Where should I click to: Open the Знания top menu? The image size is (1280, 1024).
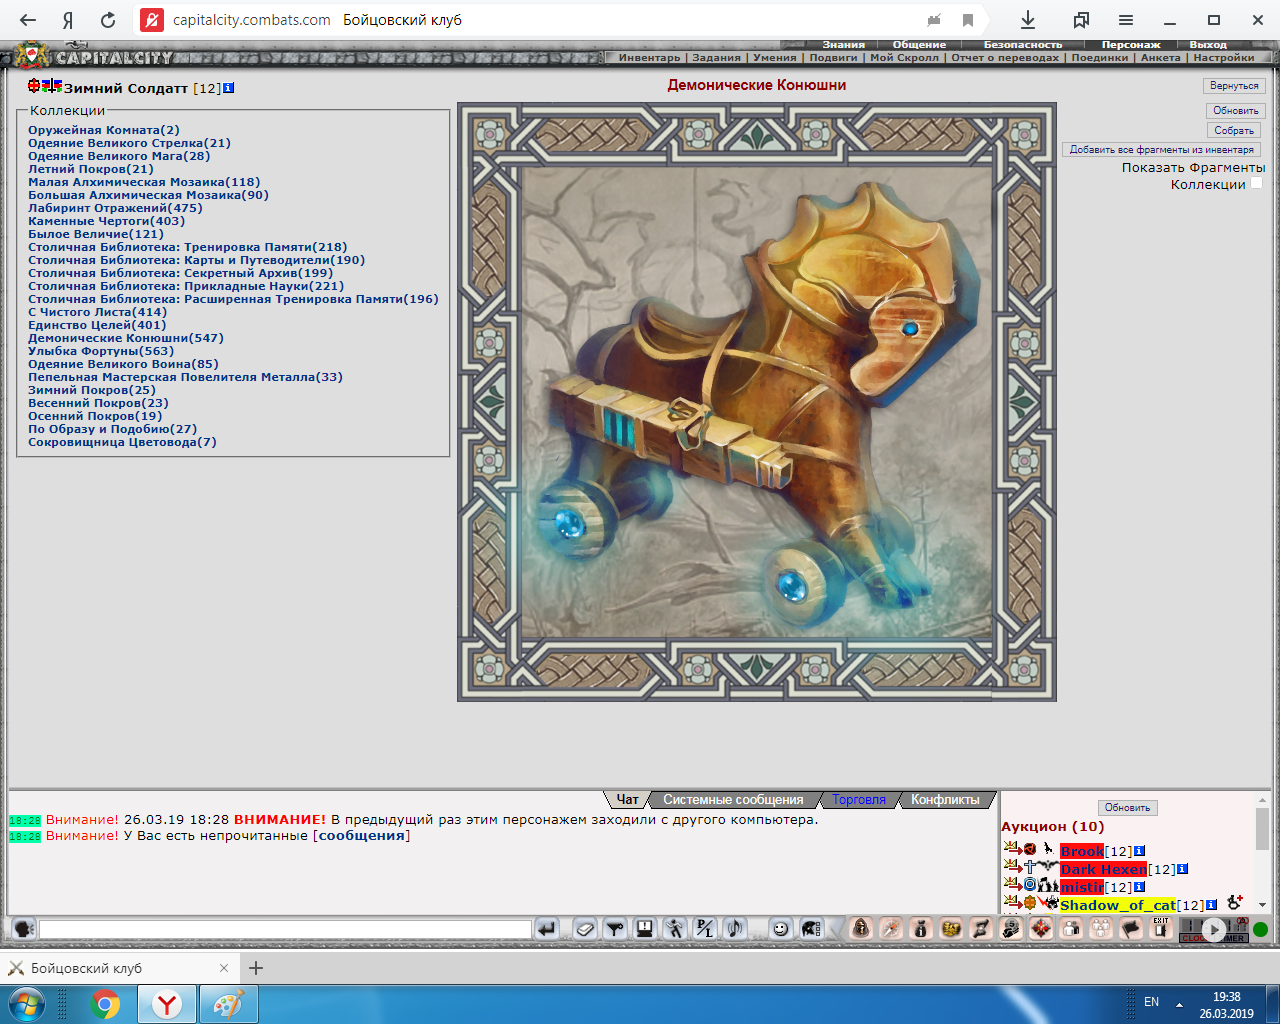[844, 45]
